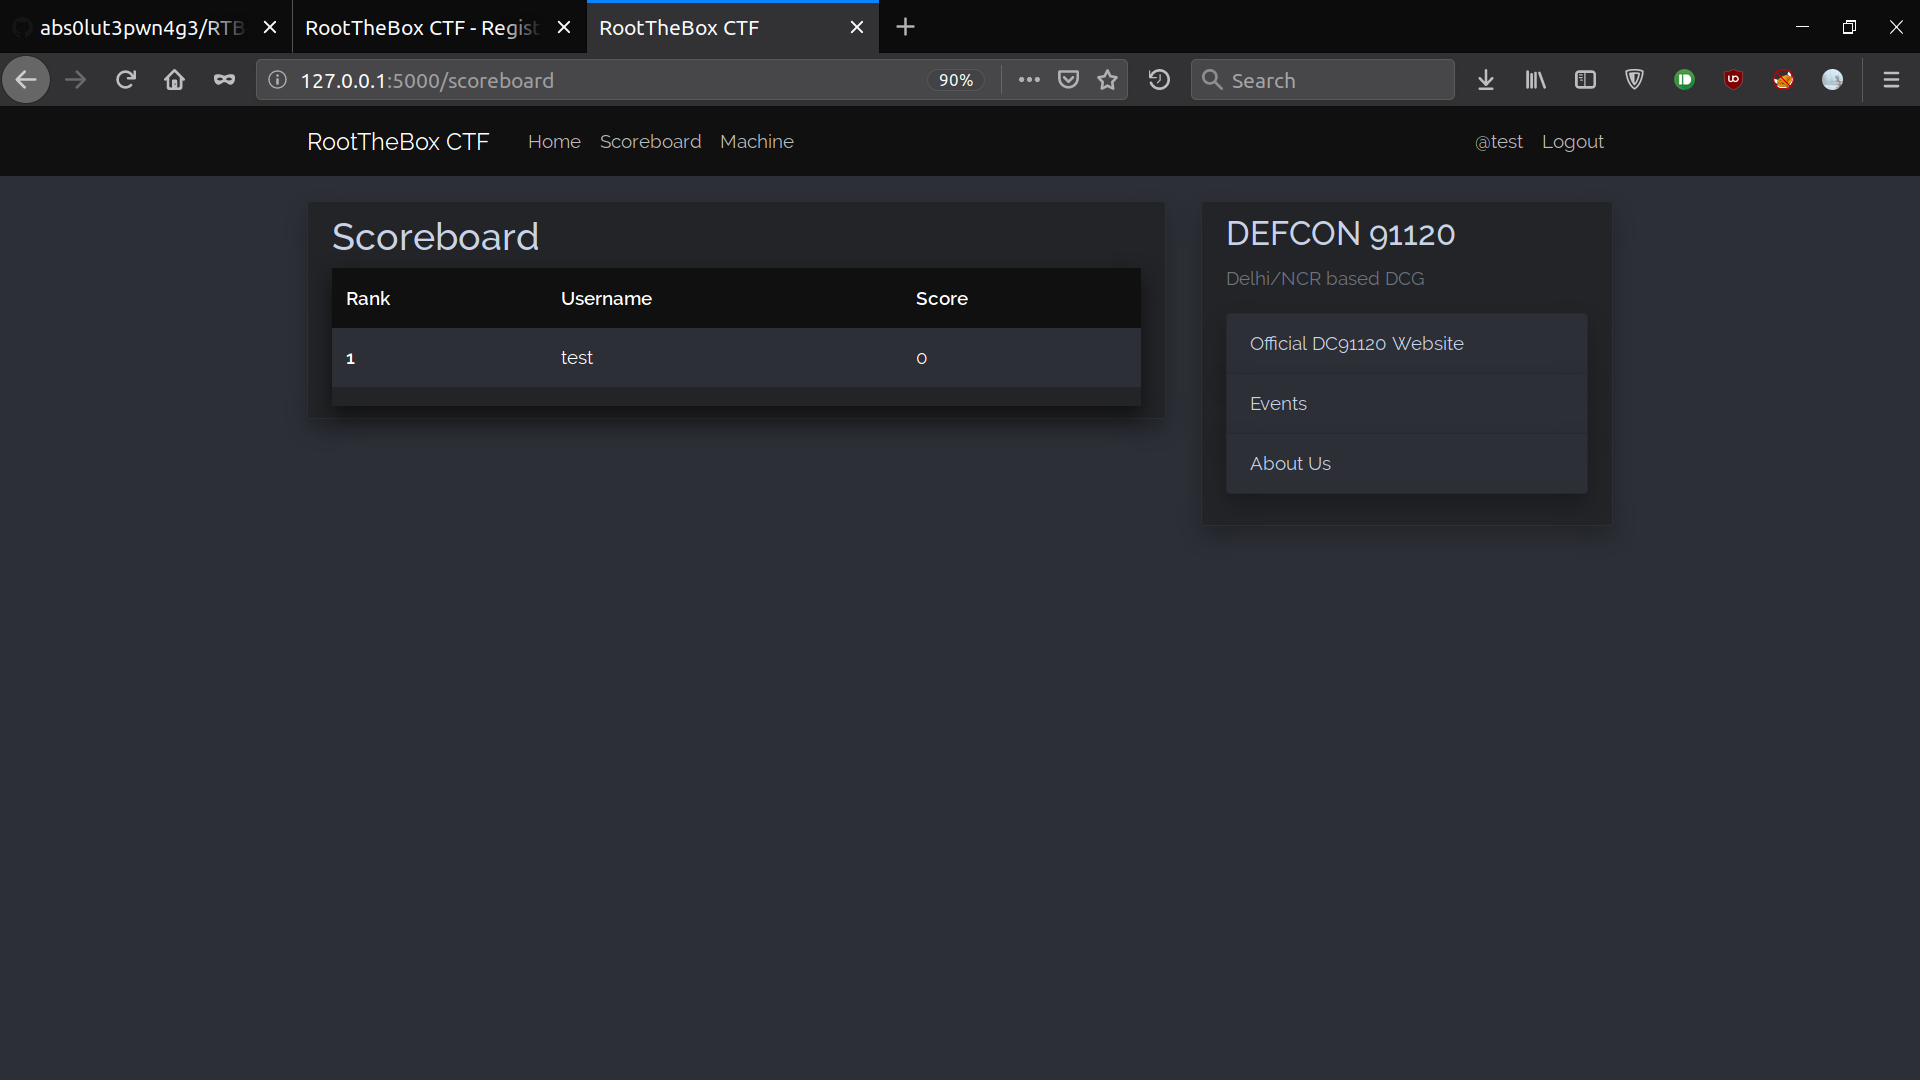Open a new browser tab
Image resolution: width=1920 pixels, height=1080 pixels.
click(905, 27)
